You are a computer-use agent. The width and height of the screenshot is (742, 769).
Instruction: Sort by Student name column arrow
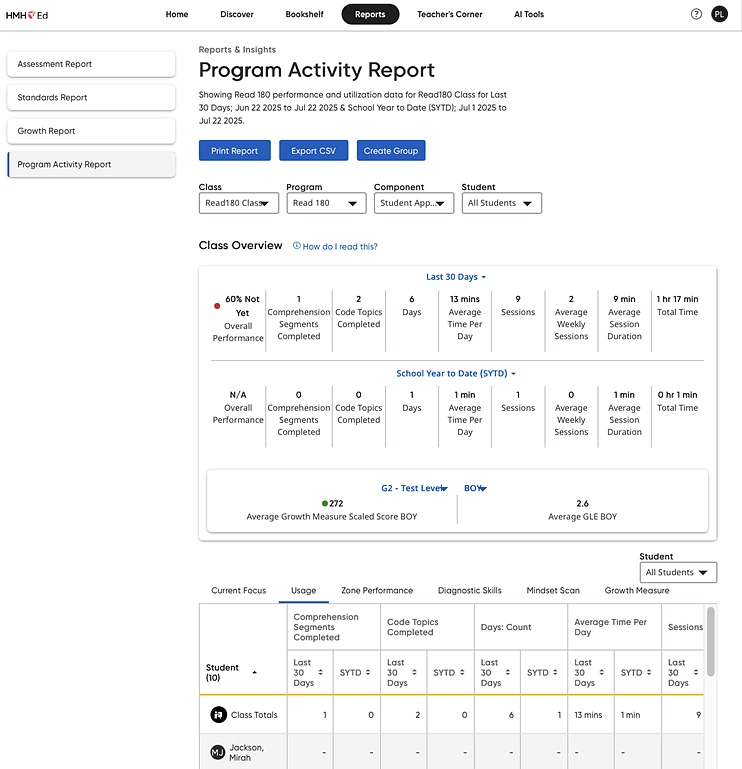coord(255,672)
